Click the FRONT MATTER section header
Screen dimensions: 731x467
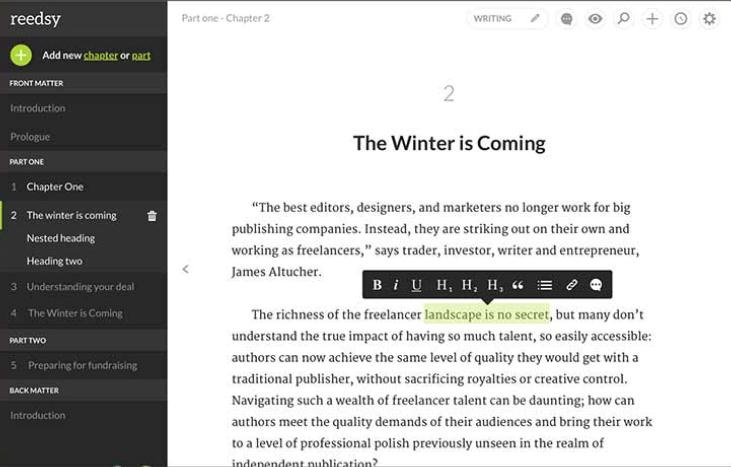[x=36, y=83]
